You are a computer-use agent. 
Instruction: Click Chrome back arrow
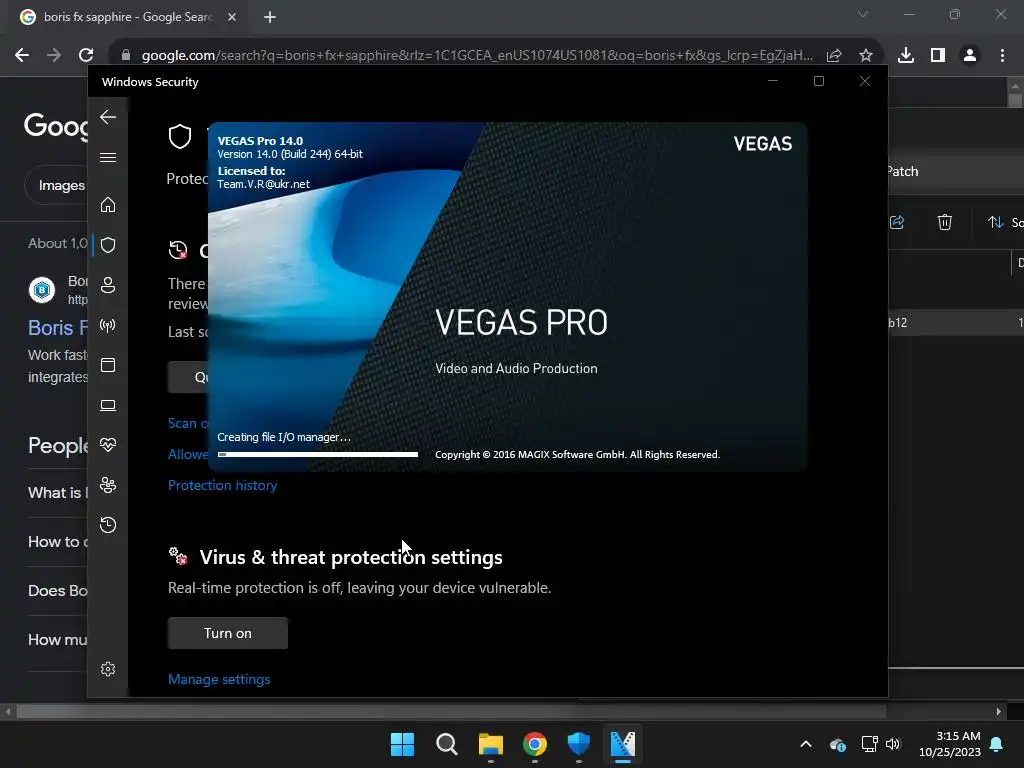pos(22,56)
